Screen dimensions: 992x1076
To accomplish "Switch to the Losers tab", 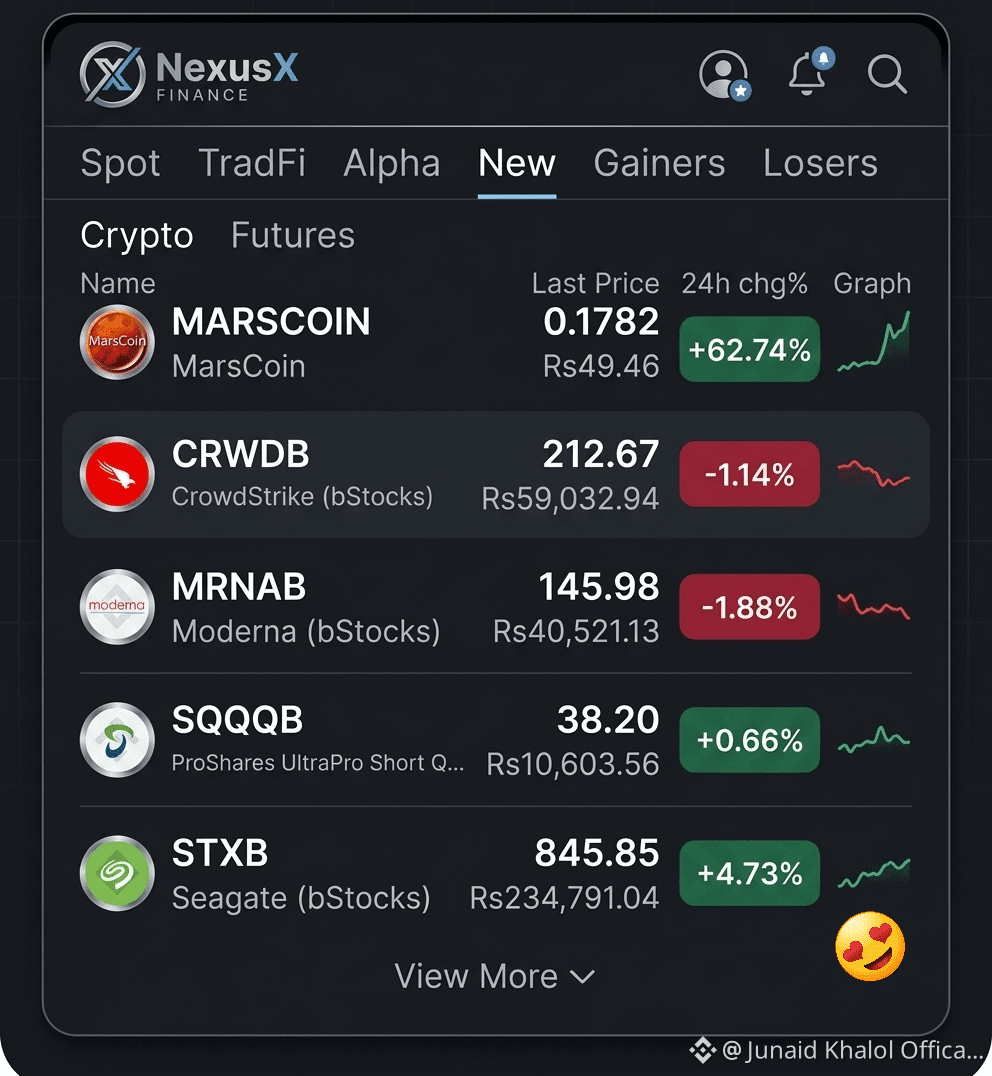I will tap(820, 163).
